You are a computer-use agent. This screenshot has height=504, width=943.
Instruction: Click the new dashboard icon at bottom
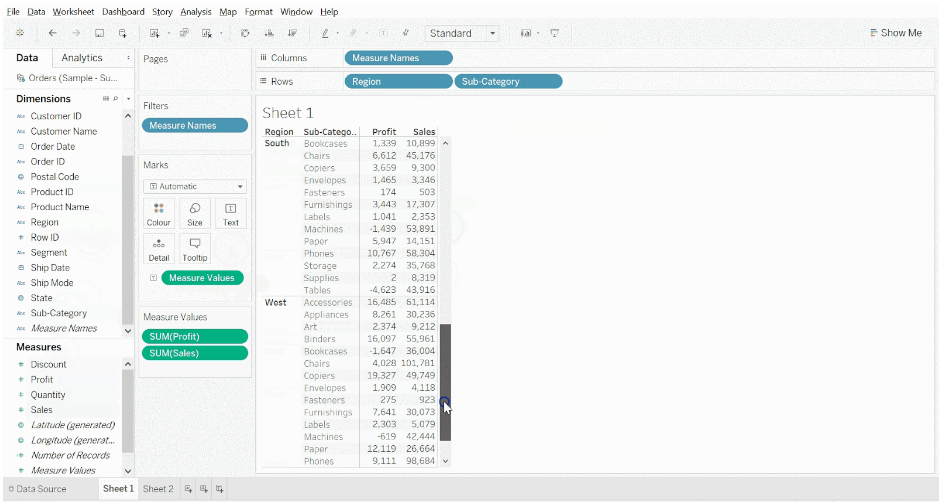click(203, 489)
